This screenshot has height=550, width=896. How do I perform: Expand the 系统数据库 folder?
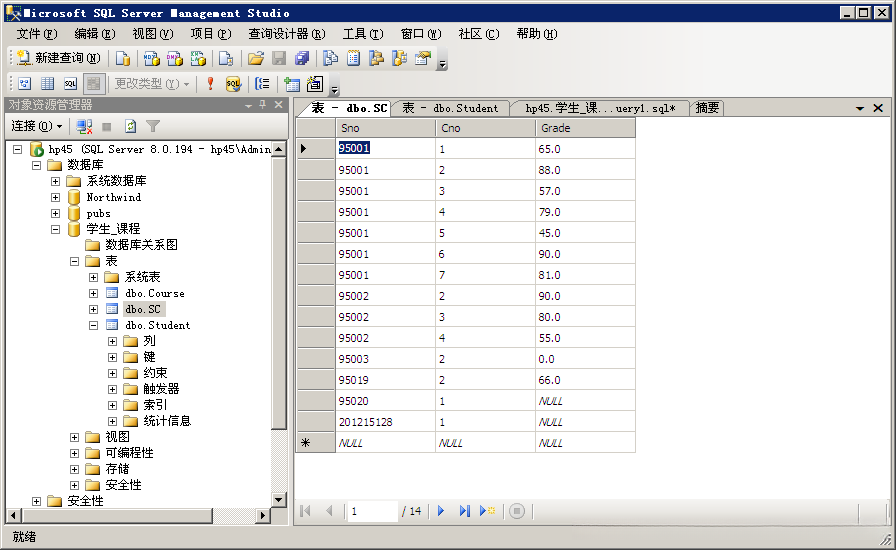pos(55,181)
